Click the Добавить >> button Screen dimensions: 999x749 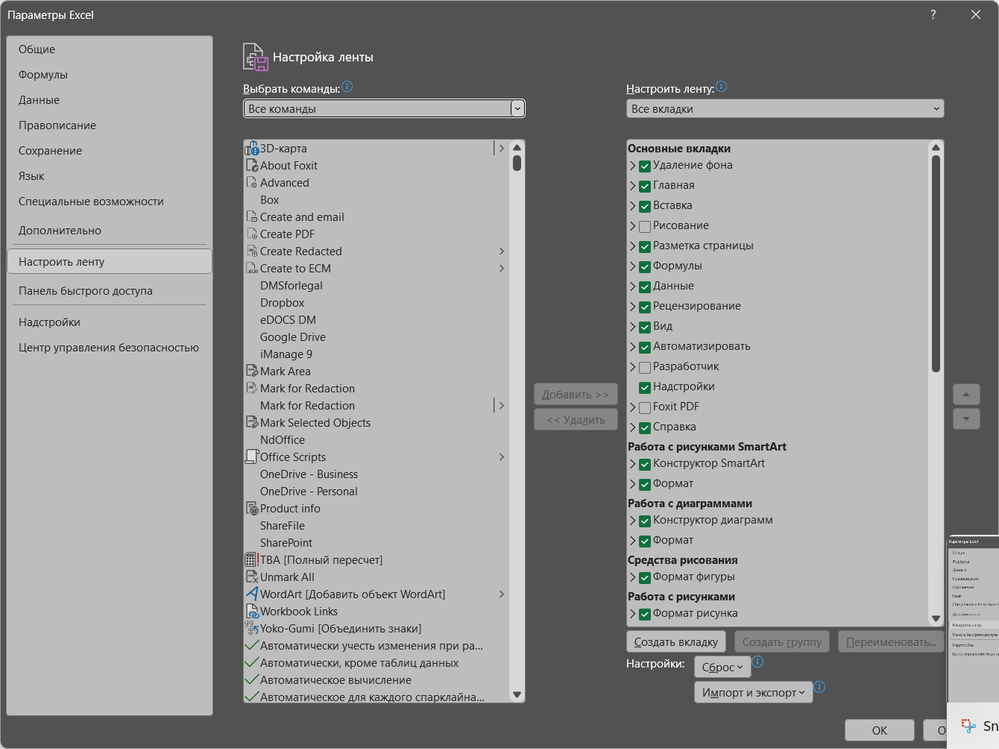click(576, 395)
